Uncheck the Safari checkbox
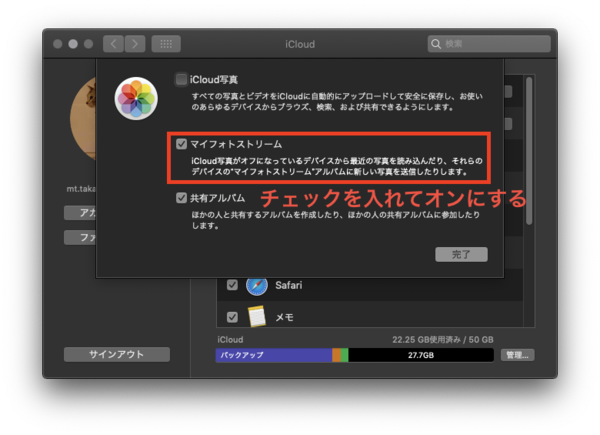Viewport: 600px width, 435px height. point(232,285)
